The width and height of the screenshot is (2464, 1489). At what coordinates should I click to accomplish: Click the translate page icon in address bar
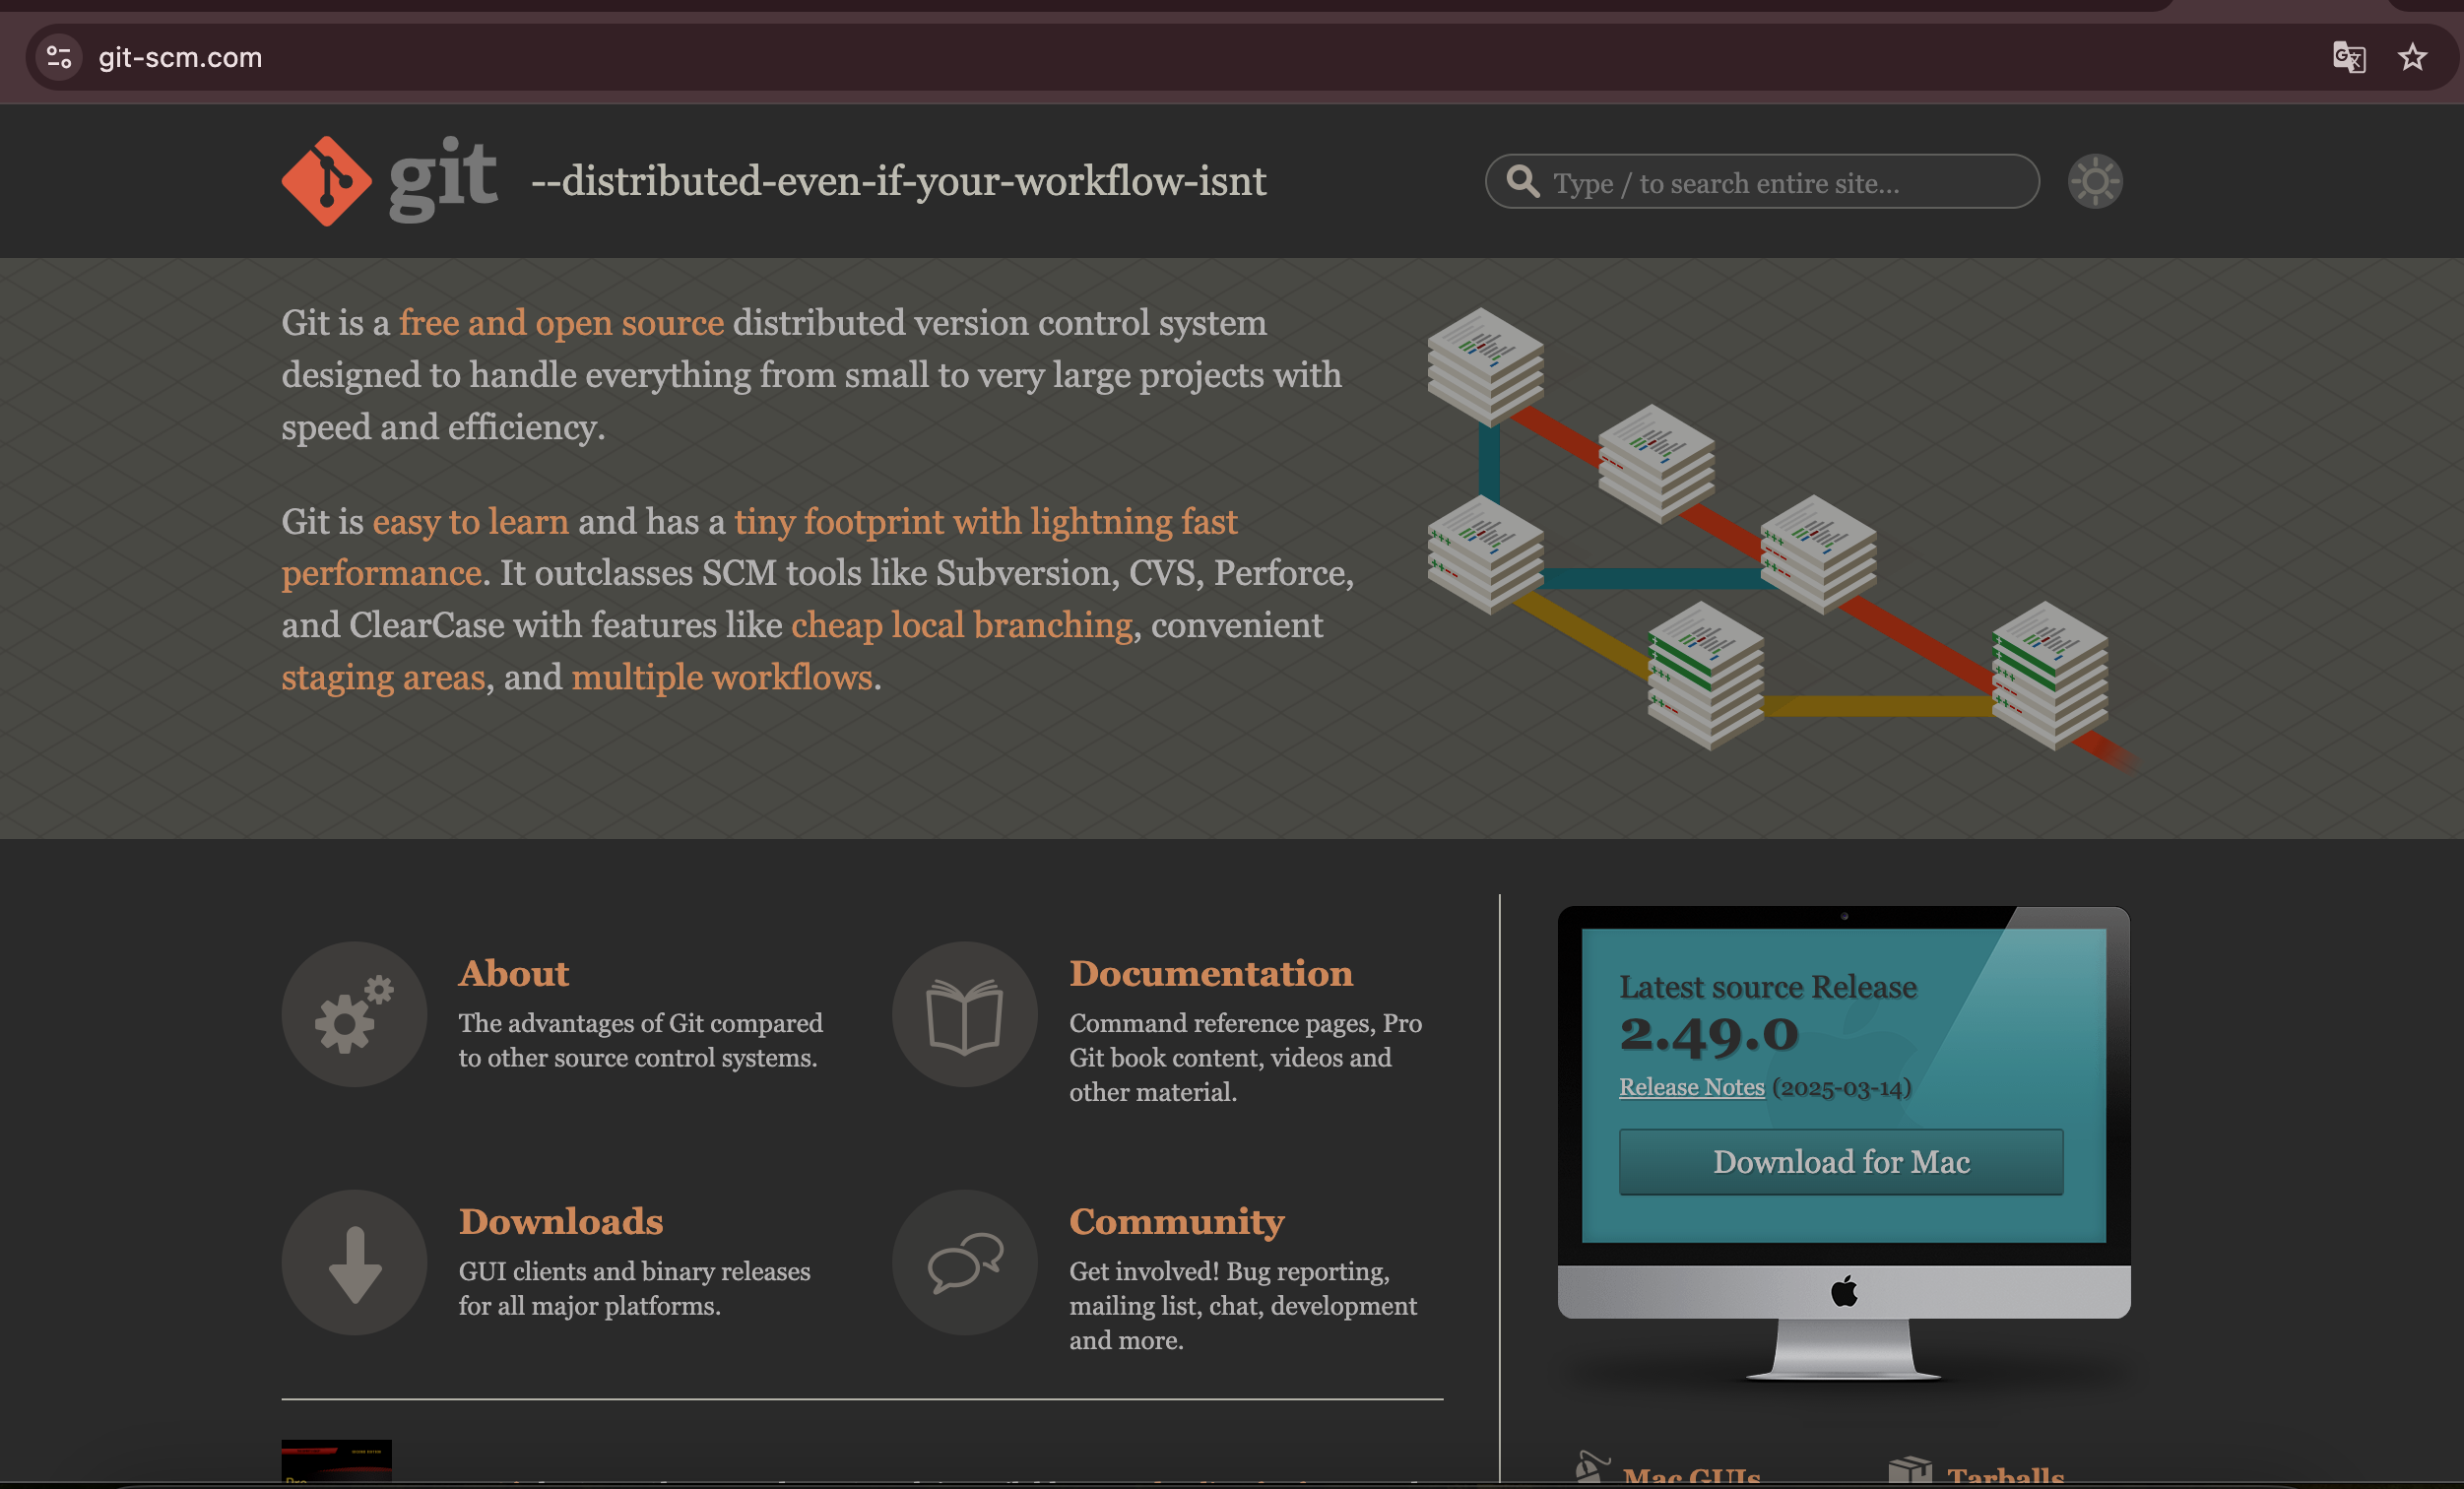tap(2348, 57)
